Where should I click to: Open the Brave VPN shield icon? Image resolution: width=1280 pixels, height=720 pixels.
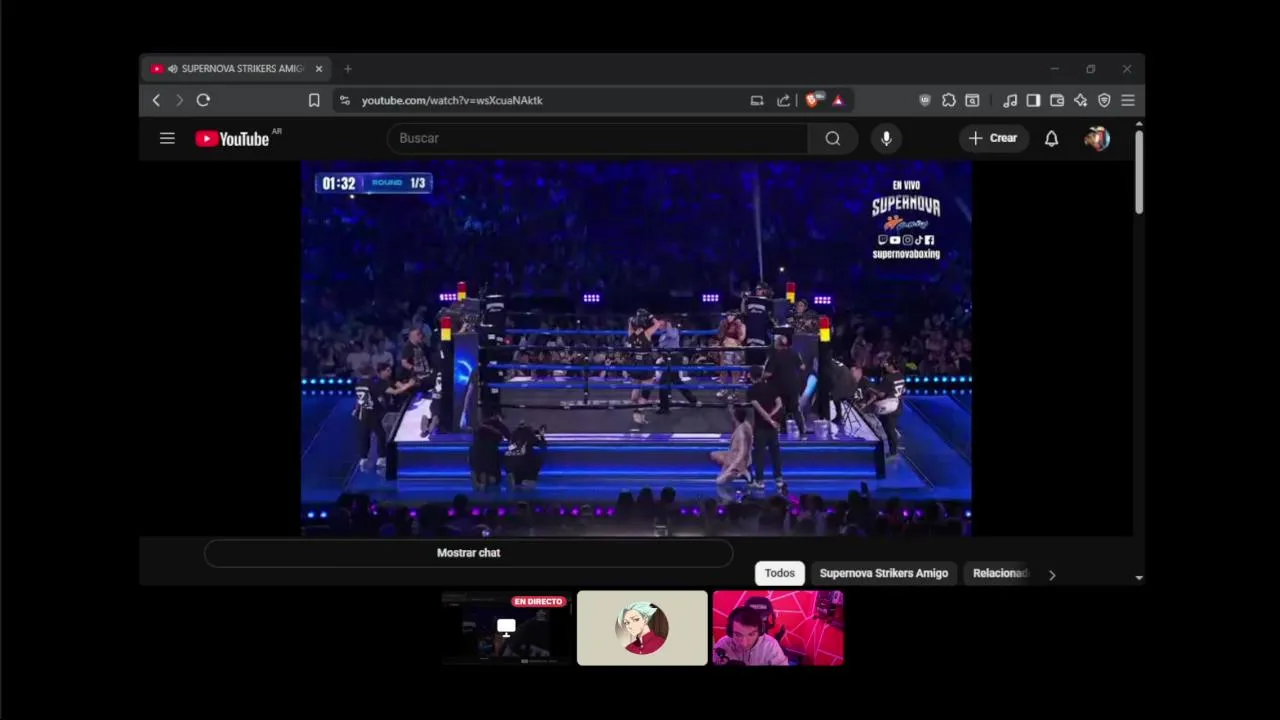tap(1104, 100)
